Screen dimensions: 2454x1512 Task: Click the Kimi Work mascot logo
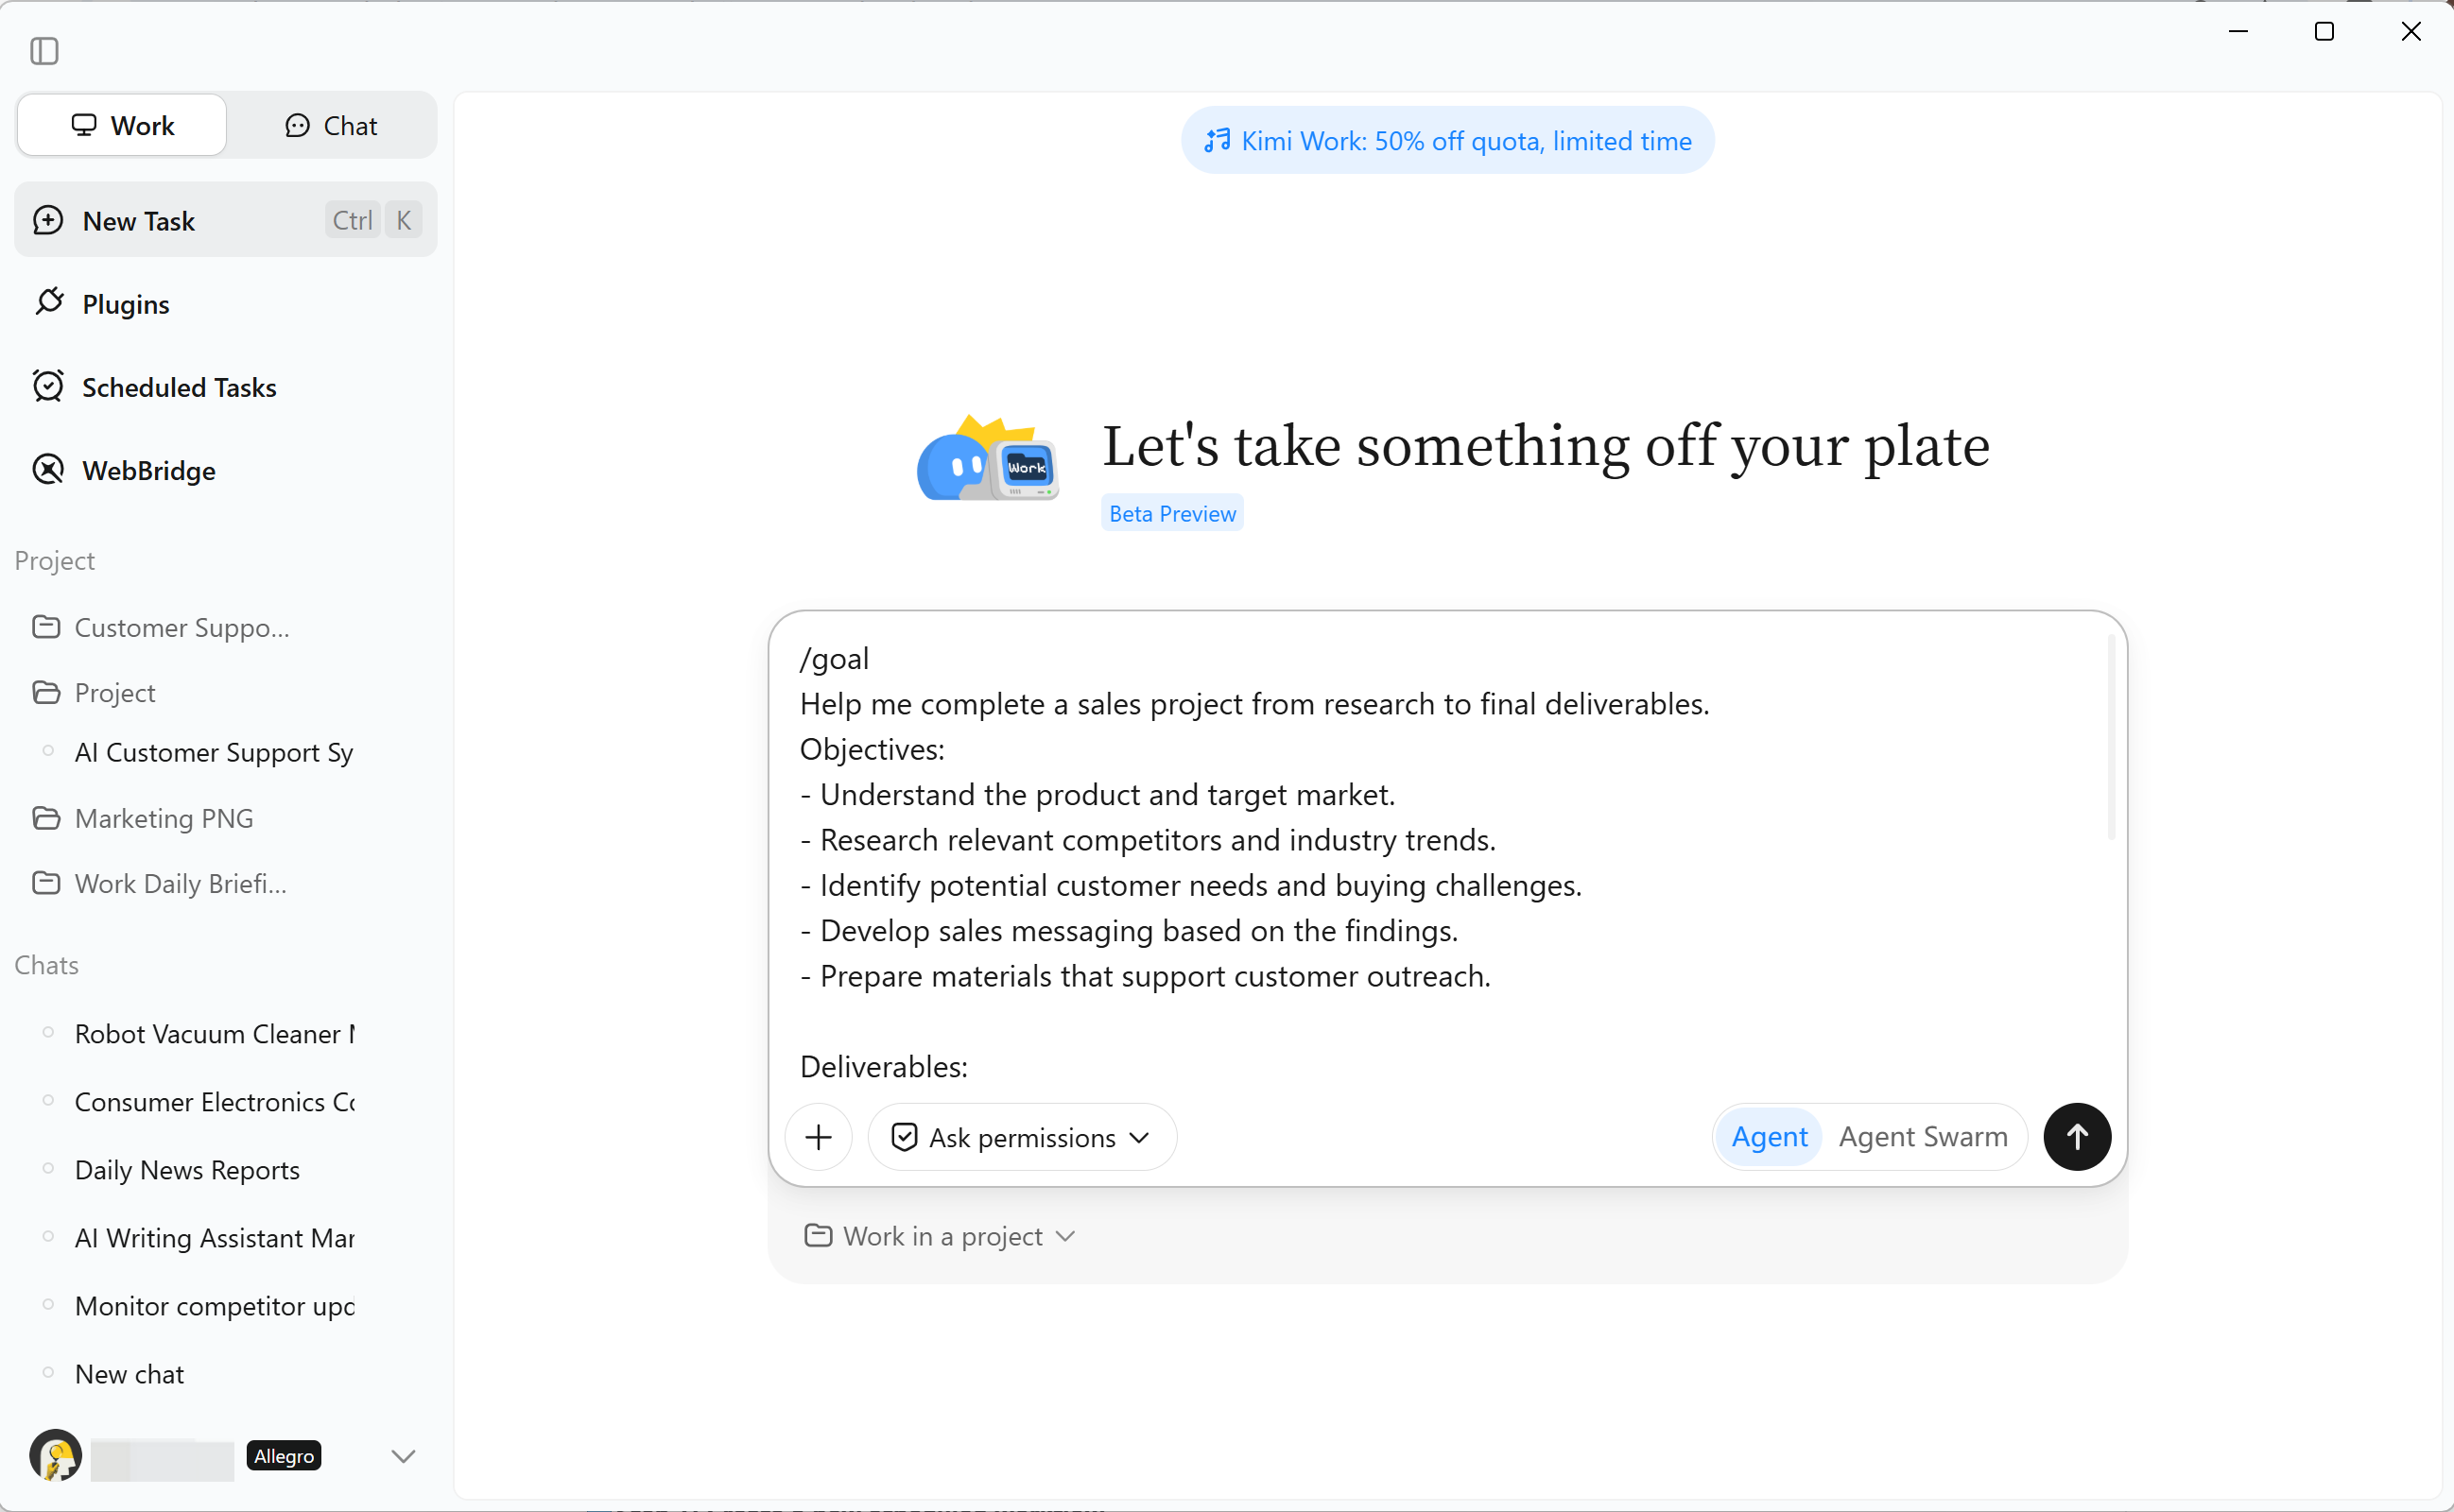coord(987,459)
